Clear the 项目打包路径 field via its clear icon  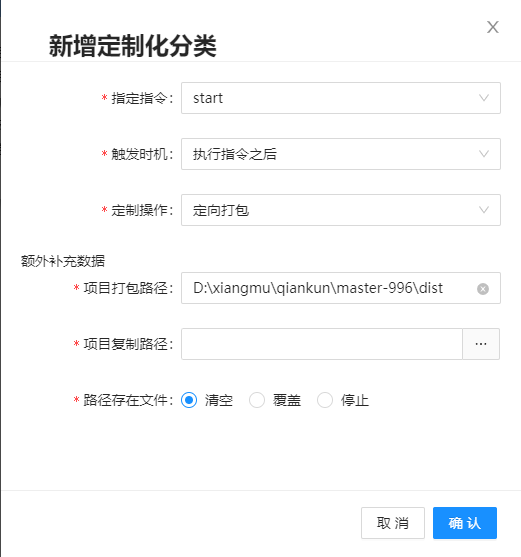click(x=483, y=289)
